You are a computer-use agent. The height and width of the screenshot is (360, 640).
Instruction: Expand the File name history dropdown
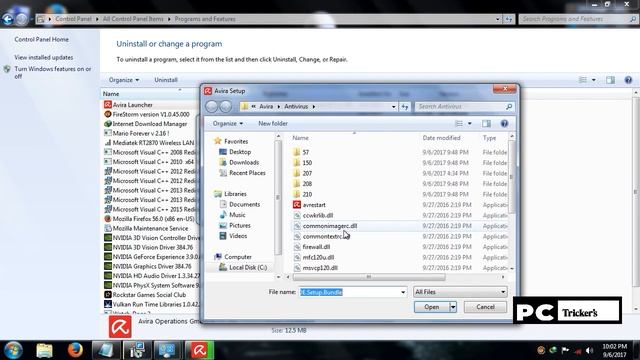pyautogui.click(x=403, y=292)
